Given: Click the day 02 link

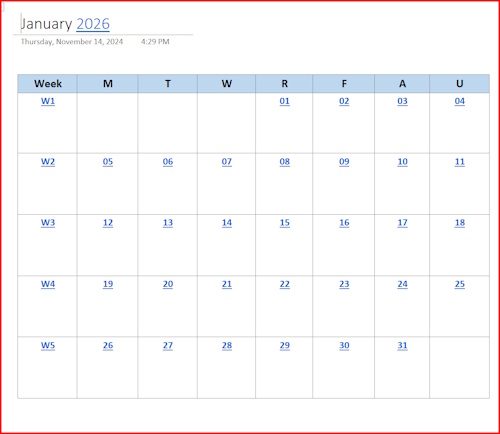Looking at the screenshot, I should 344,101.
